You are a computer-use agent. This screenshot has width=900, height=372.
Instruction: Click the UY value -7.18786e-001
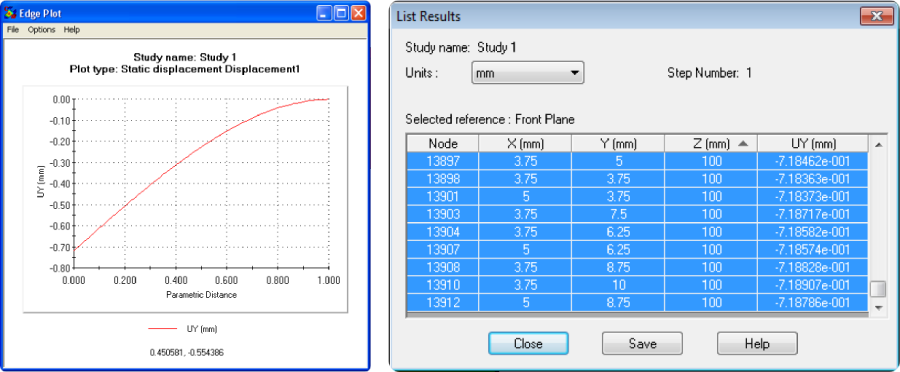(812, 304)
